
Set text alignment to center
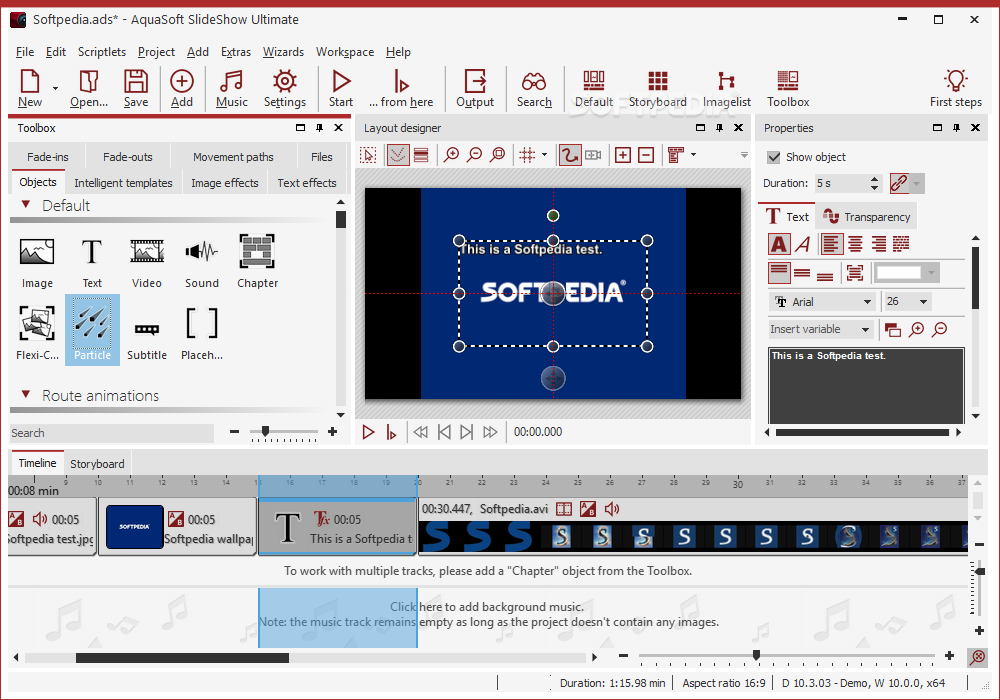tap(855, 244)
